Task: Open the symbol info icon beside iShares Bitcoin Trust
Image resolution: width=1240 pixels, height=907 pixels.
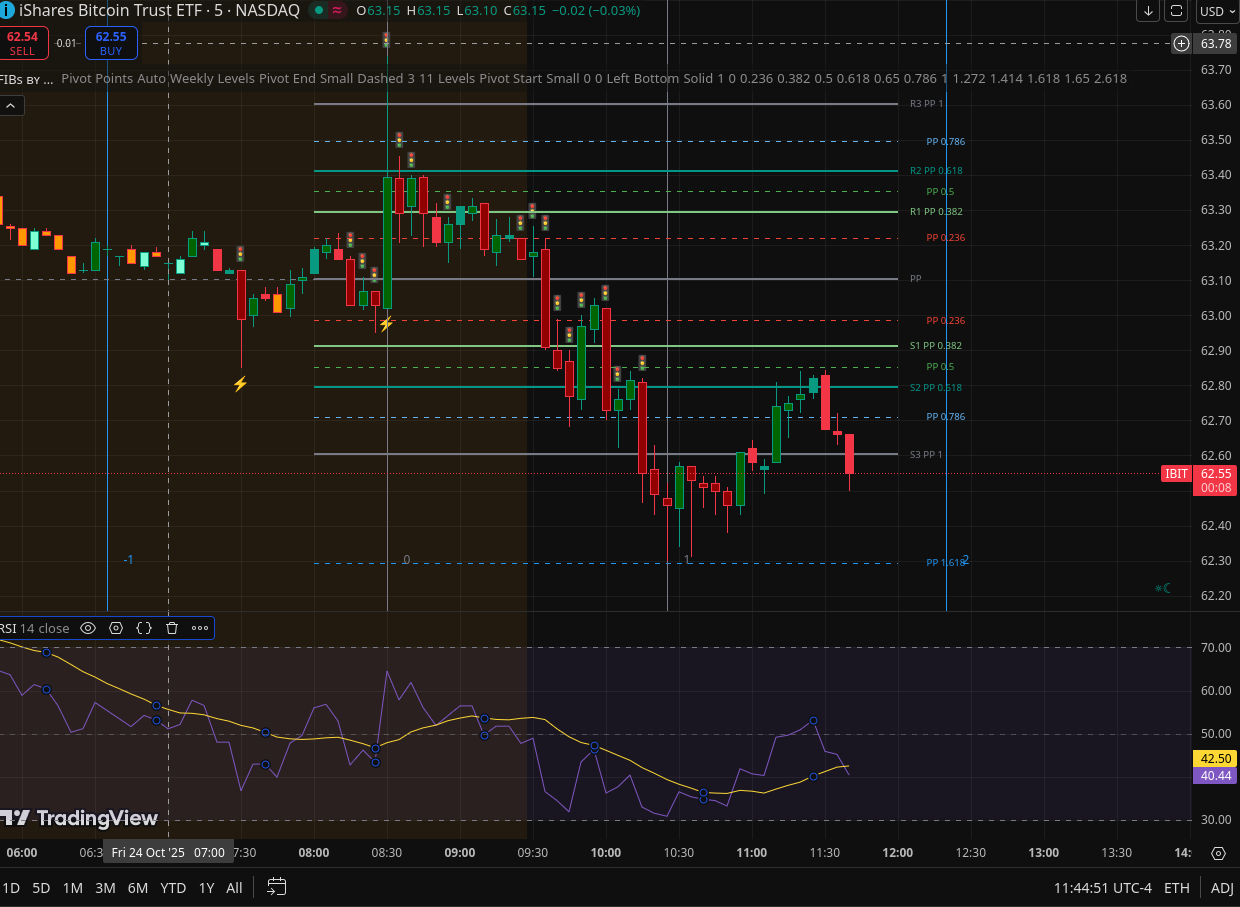Action: [6, 10]
